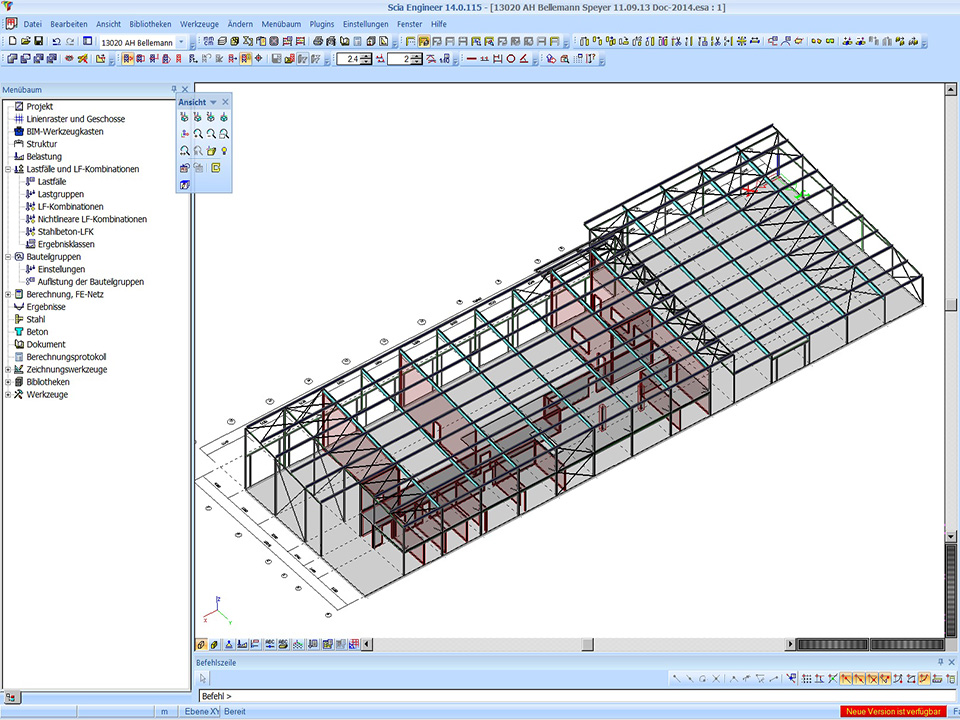This screenshot has width=960, height=720.
Task: Click the Open file folder icon
Action: click(25, 42)
